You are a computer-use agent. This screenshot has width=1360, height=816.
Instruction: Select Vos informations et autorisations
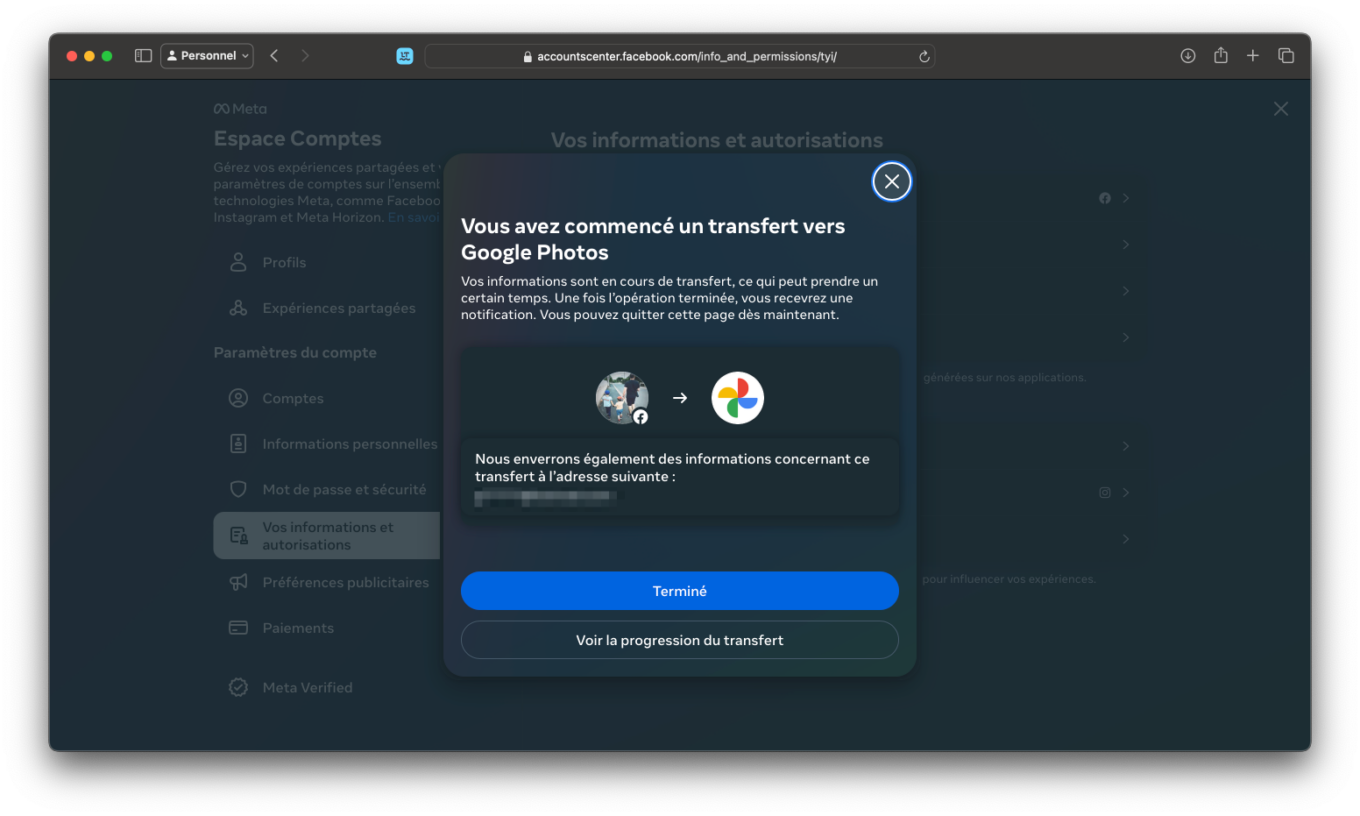(x=326, y=536)
